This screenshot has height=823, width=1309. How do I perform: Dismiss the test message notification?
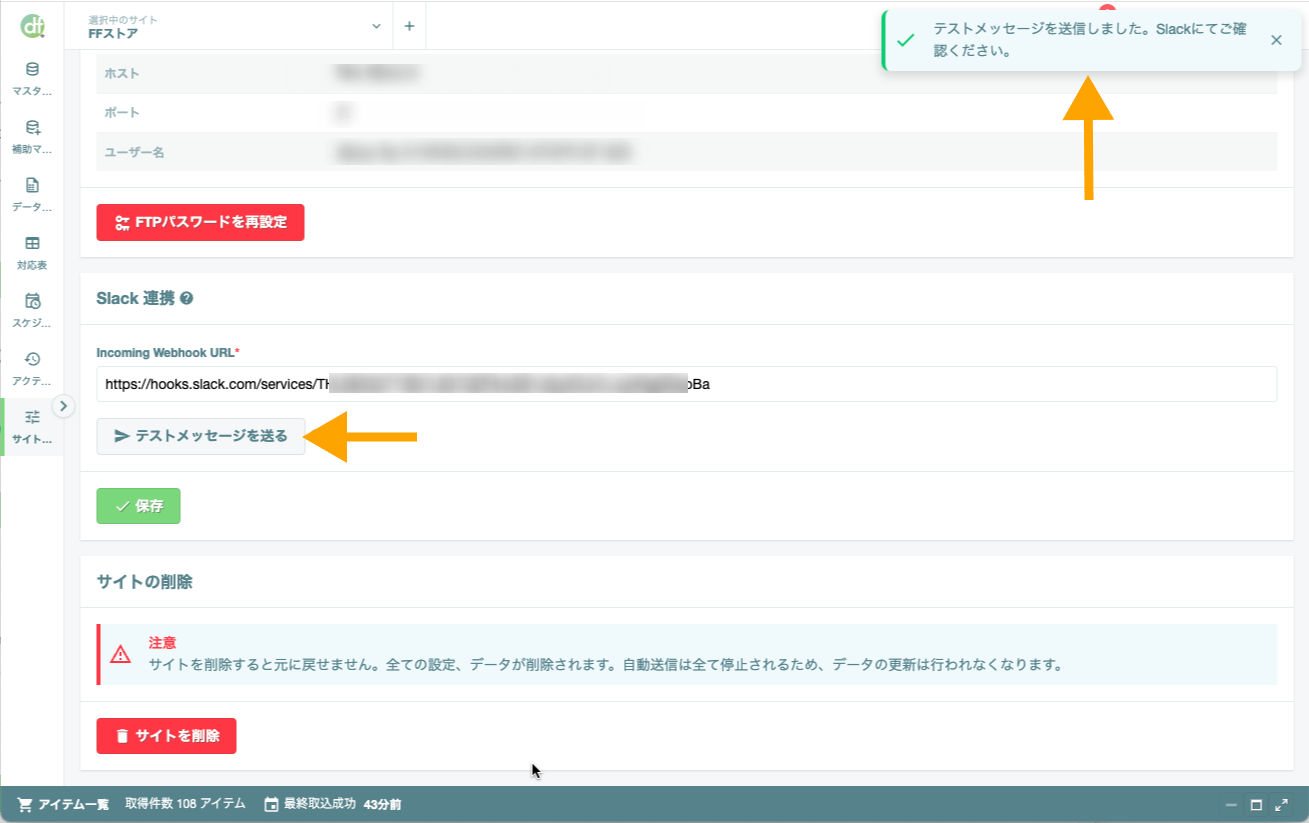tap(1276, 40)
